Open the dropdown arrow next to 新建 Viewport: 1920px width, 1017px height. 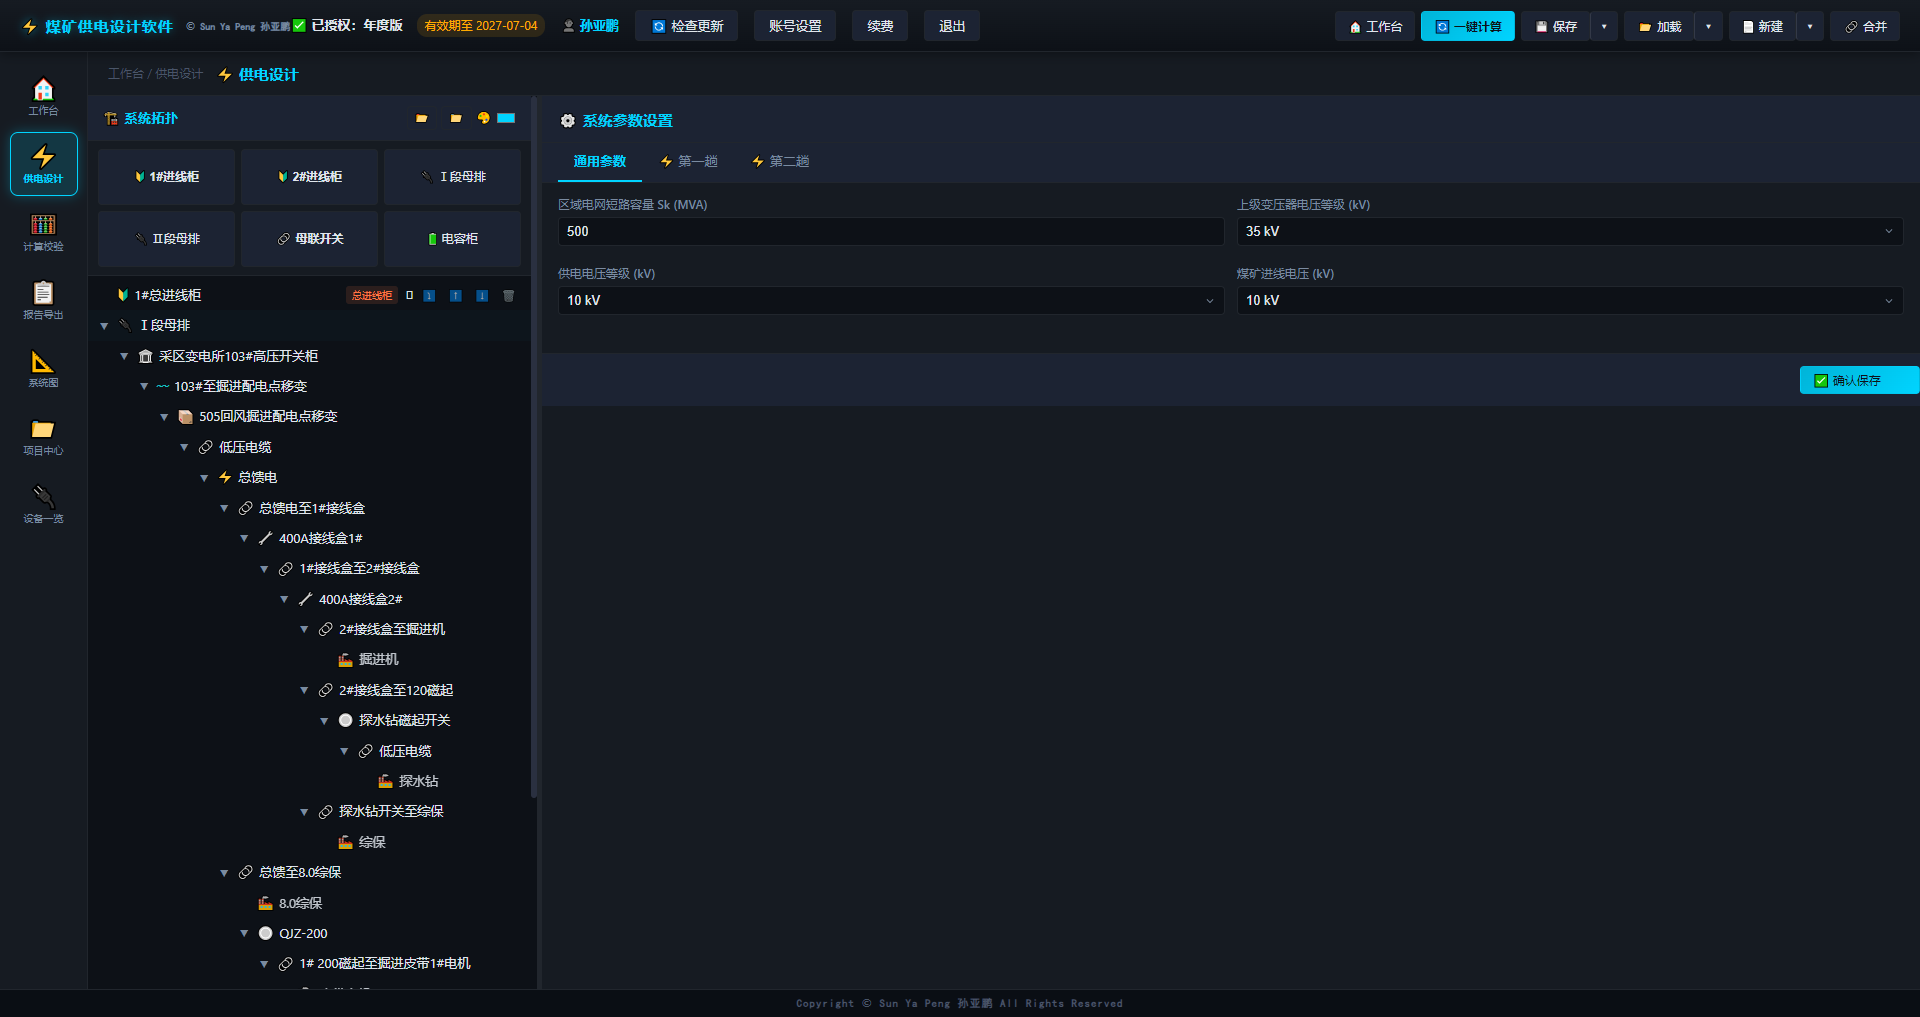1810,27
